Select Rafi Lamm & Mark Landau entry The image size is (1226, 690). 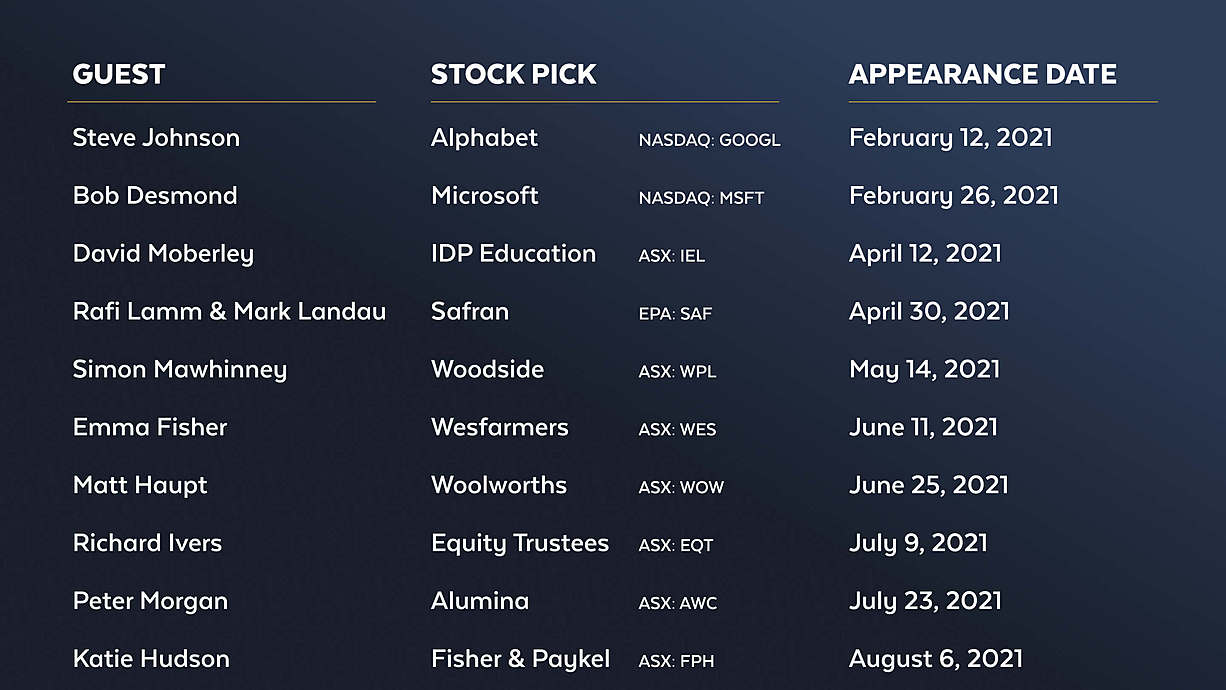coord(229,312)
